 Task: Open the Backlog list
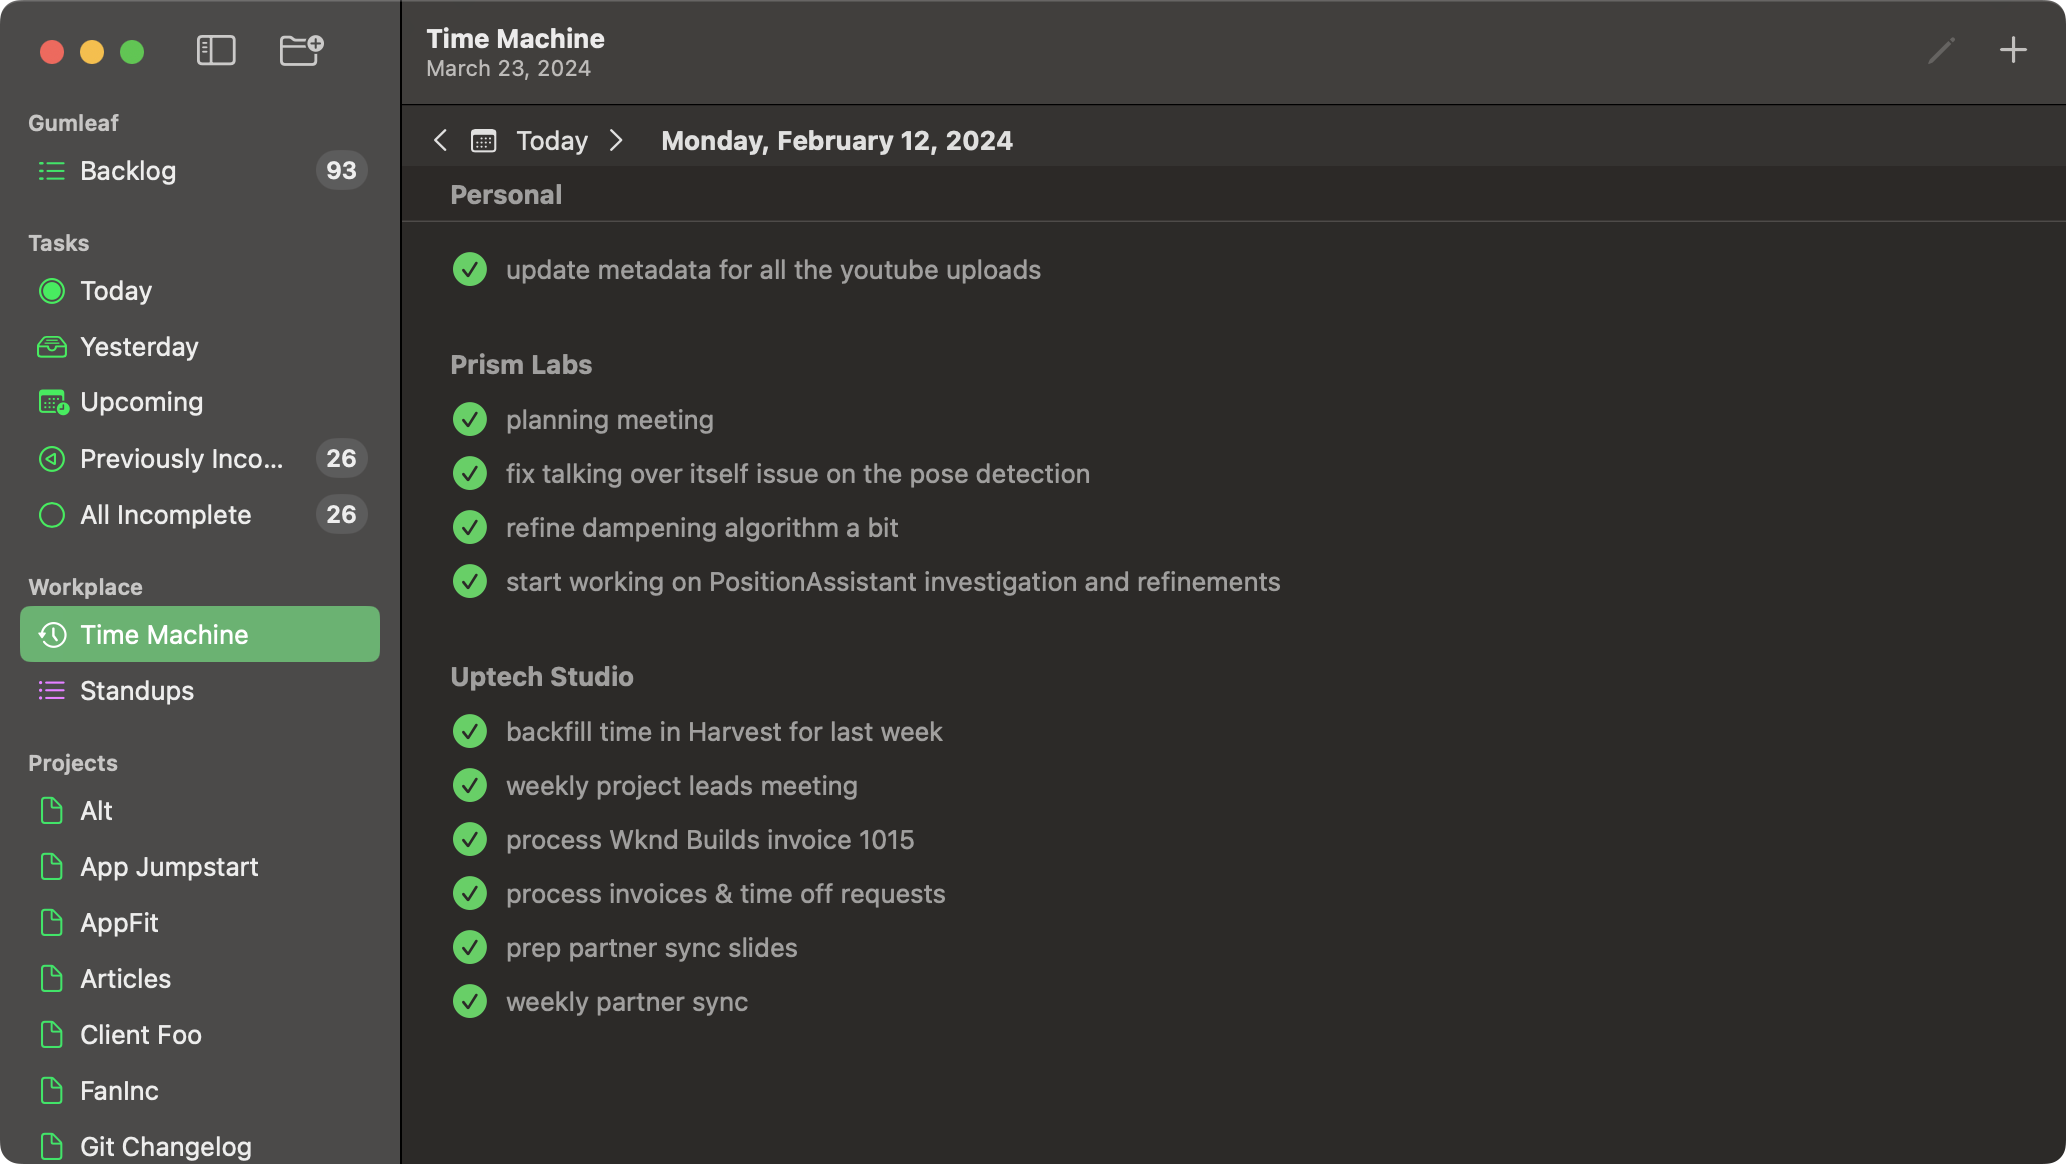point(128,171)
